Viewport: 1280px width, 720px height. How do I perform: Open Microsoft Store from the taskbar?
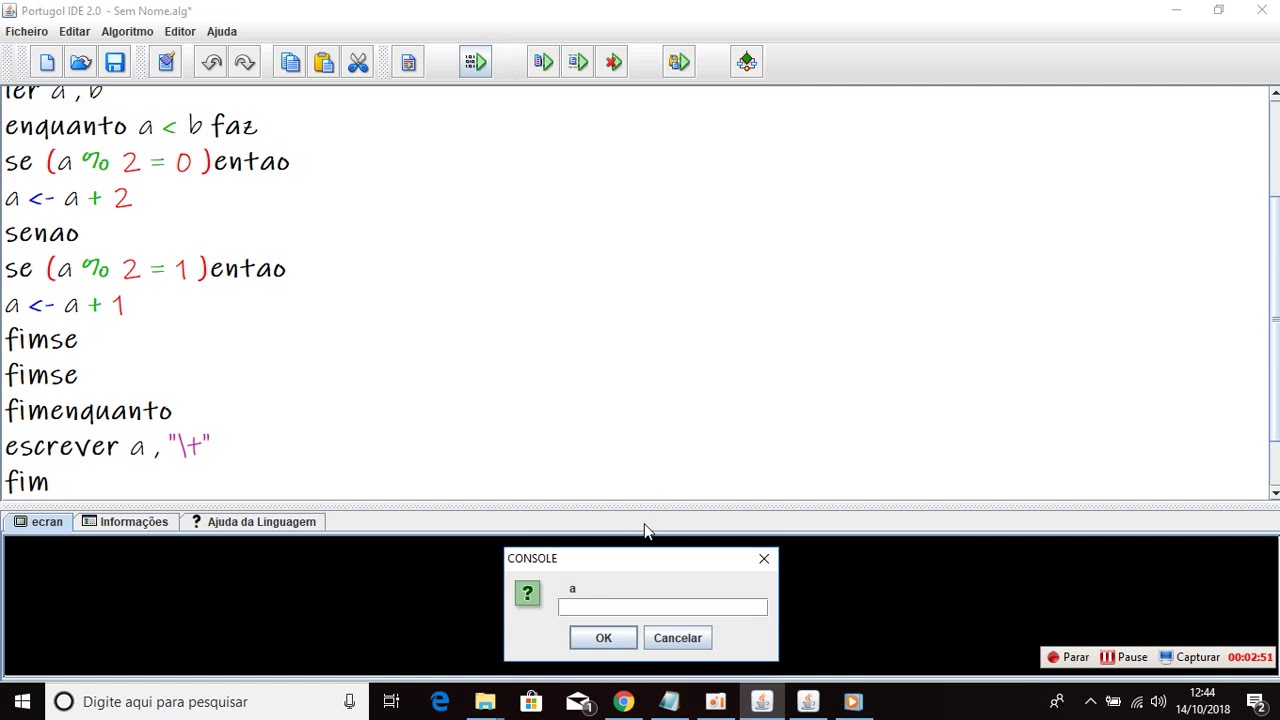[x=531, y=702]
